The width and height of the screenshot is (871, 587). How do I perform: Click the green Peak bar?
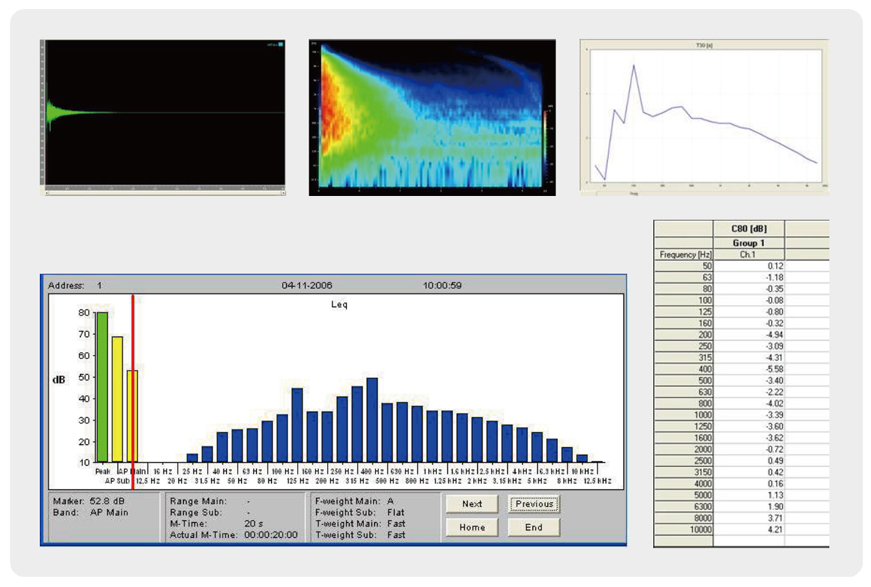(x=103, y=387)
